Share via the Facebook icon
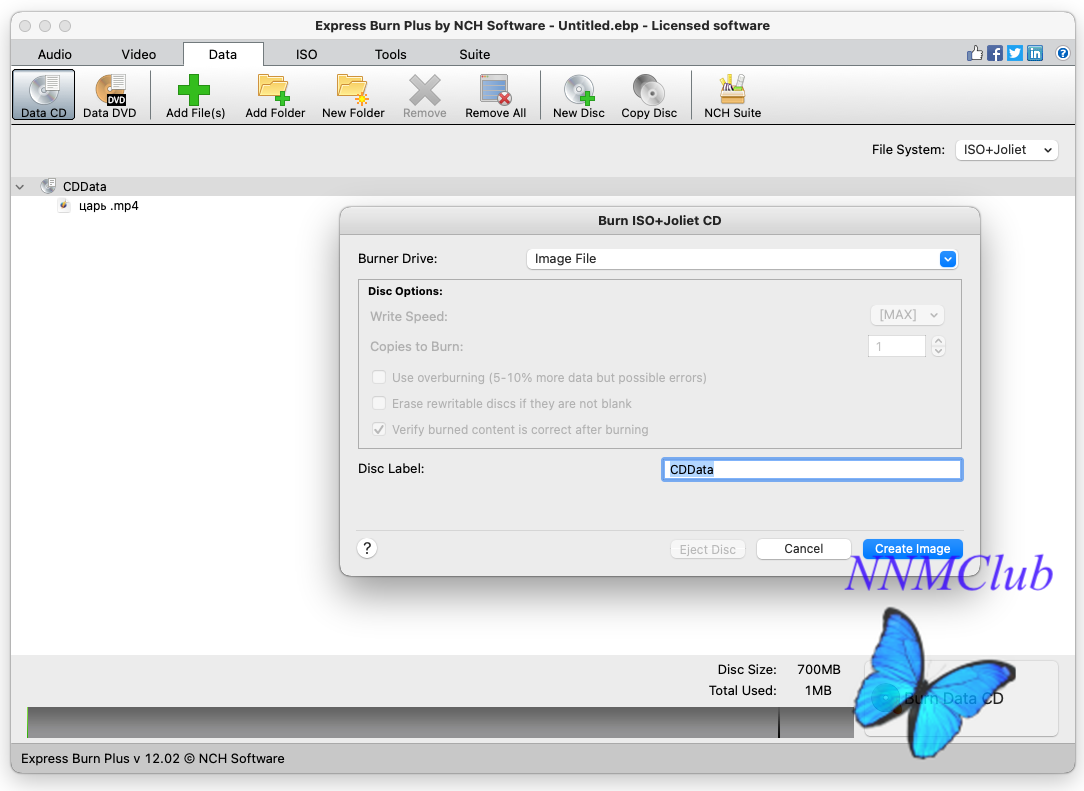 click(x=995, y=53)
